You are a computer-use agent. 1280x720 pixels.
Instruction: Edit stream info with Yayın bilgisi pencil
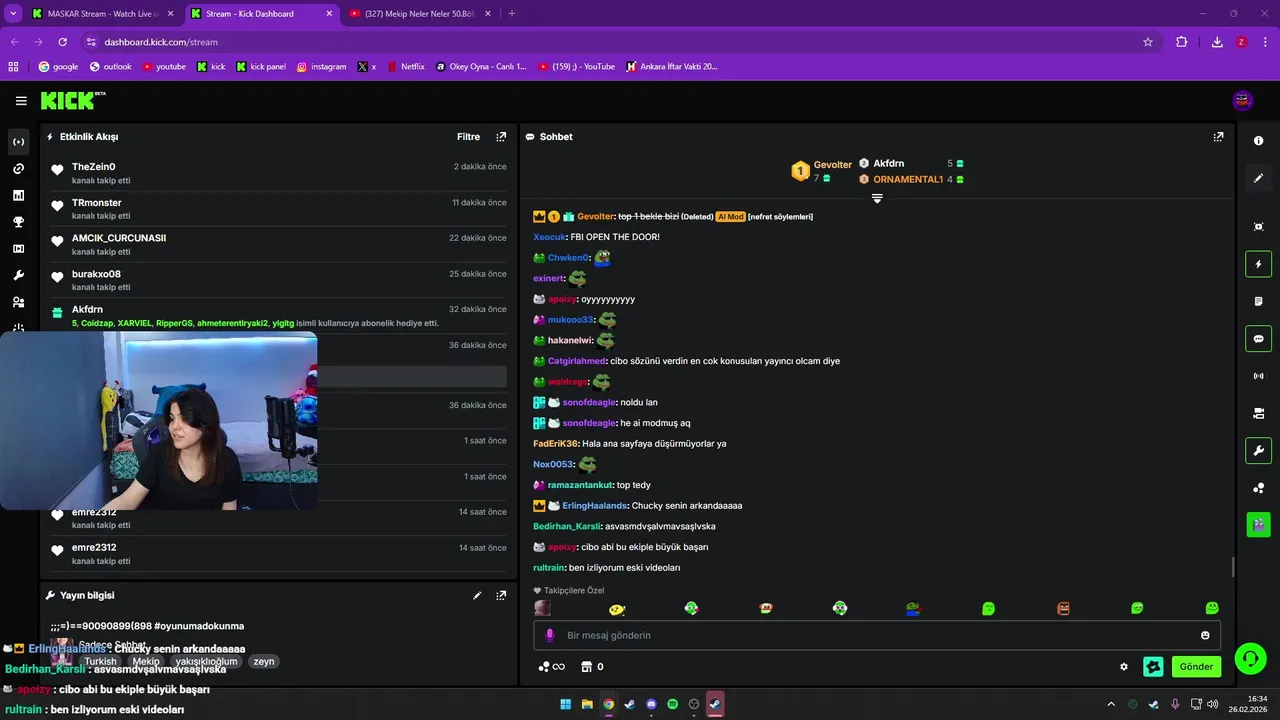click(477, 595)
